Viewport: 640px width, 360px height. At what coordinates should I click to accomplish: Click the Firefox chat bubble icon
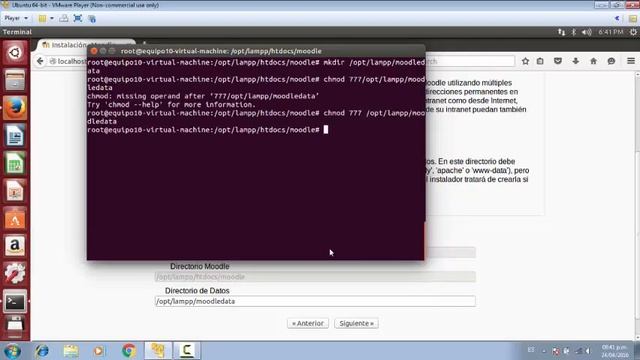[x=611, y=61]
